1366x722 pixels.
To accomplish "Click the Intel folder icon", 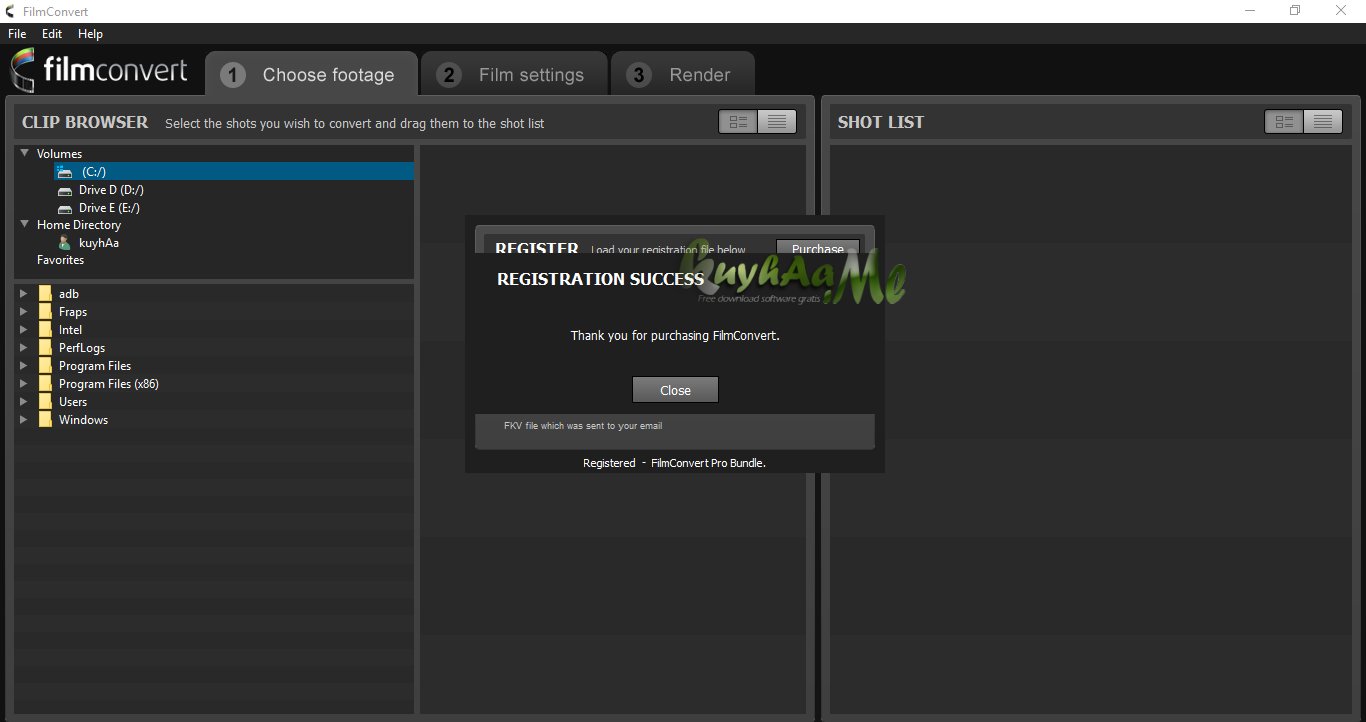I will pyautogui.click(x=45, y=330).
